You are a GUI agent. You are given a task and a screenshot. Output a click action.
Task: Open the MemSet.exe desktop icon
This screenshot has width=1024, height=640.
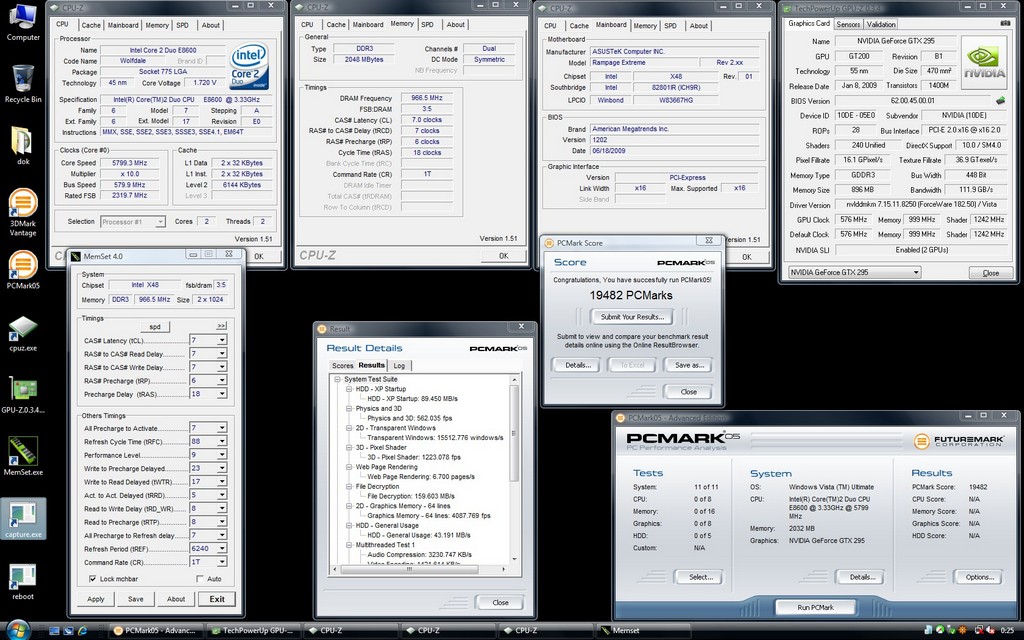point(23,456)
